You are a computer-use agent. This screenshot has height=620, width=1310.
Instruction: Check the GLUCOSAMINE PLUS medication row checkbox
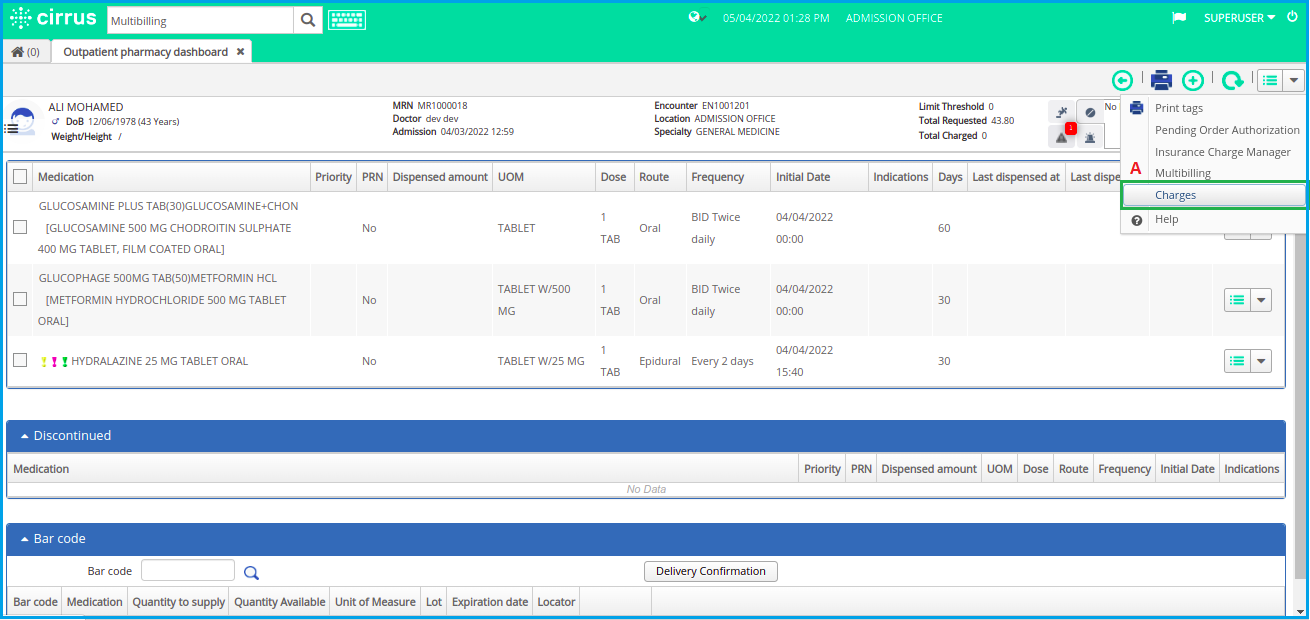[x=19, y=227]
